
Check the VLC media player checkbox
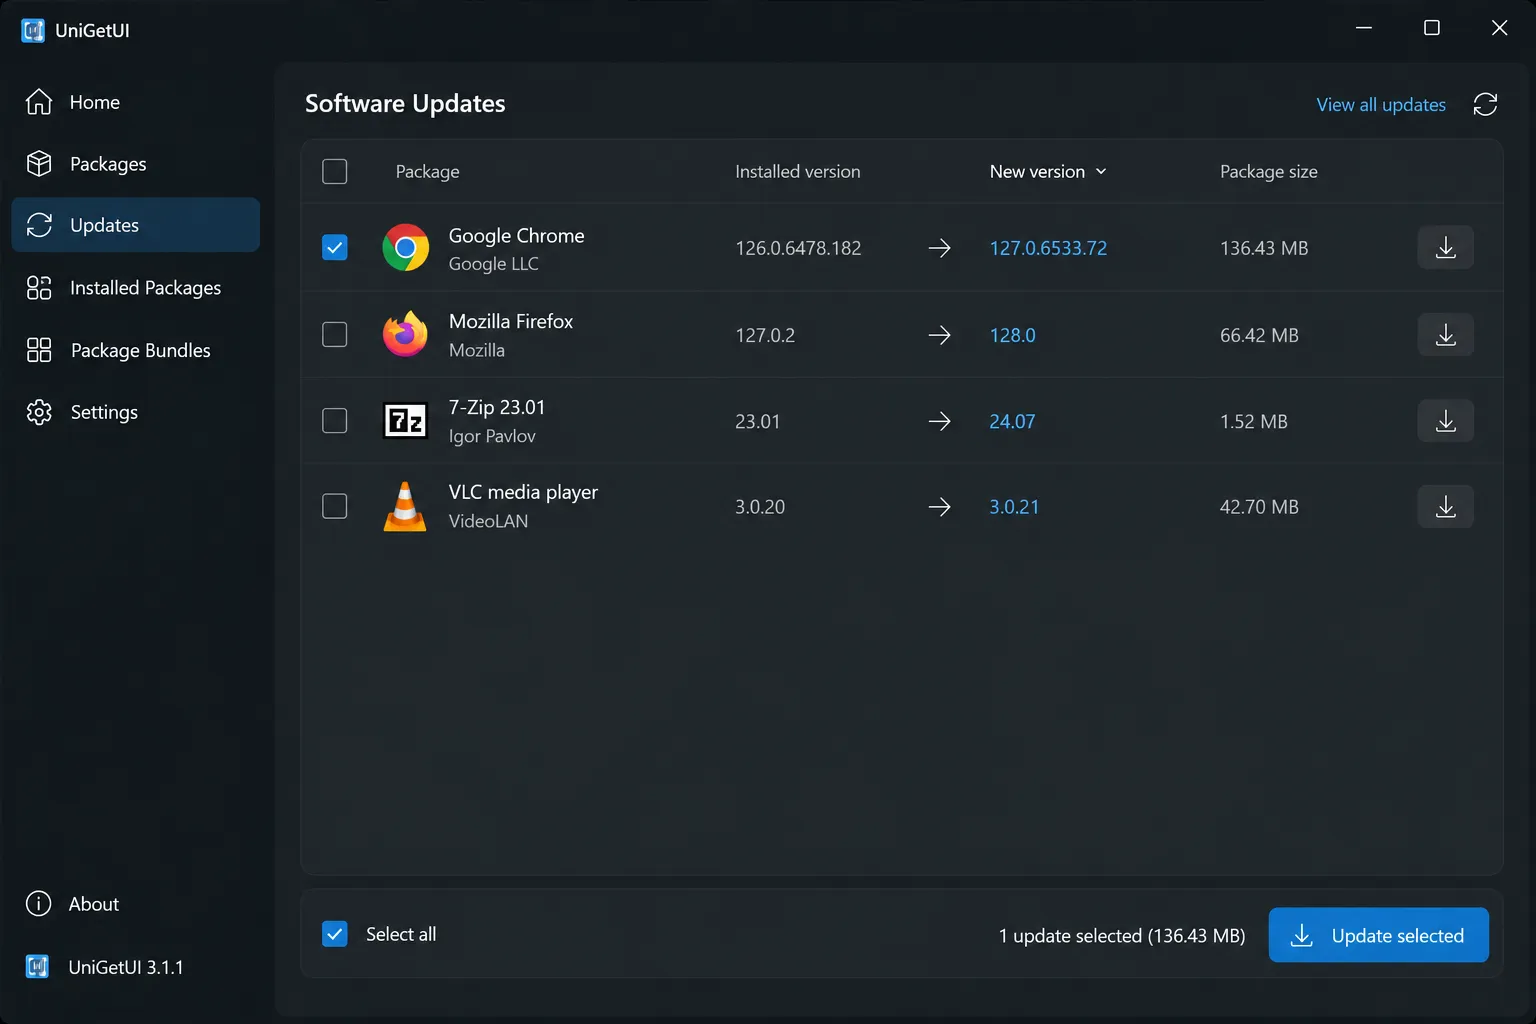click(x=335, y=506)
